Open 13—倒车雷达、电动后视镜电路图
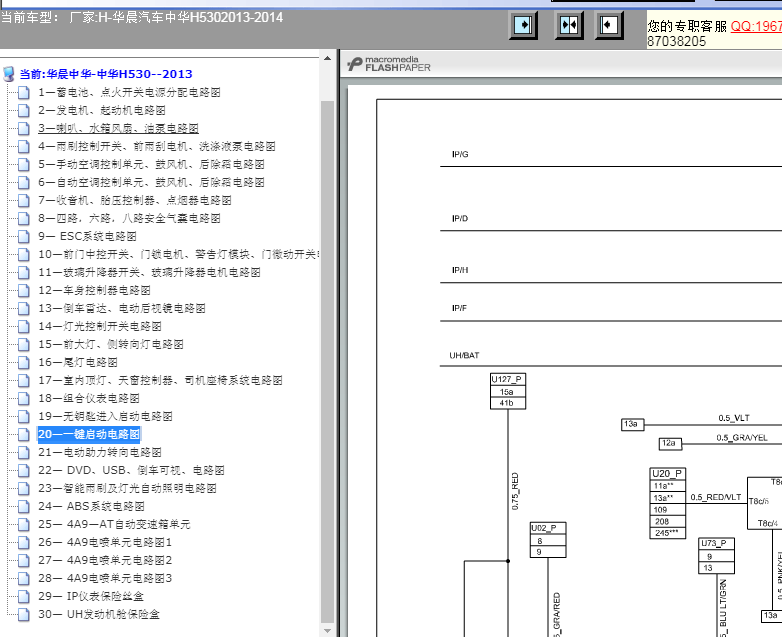The width and height of the screenshot is (782, 637). point(122,308)
